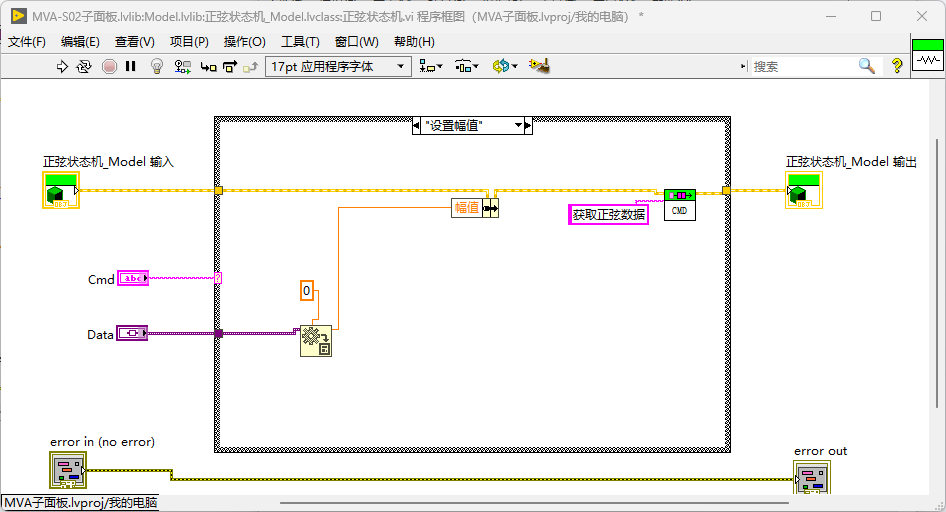Toggle Retain Wire Values icon
Screen dimensions: 946x512
tap(182, 66)
